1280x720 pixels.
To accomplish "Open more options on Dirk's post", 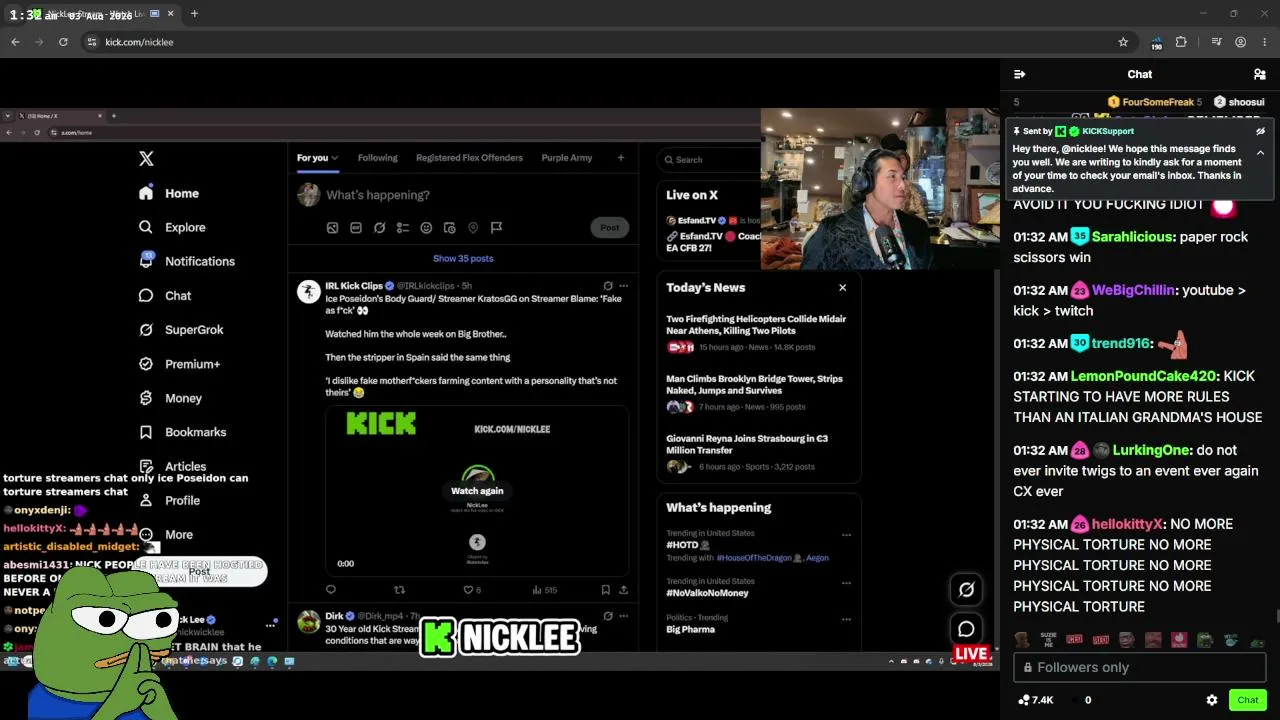I will (x=624, y=616).
